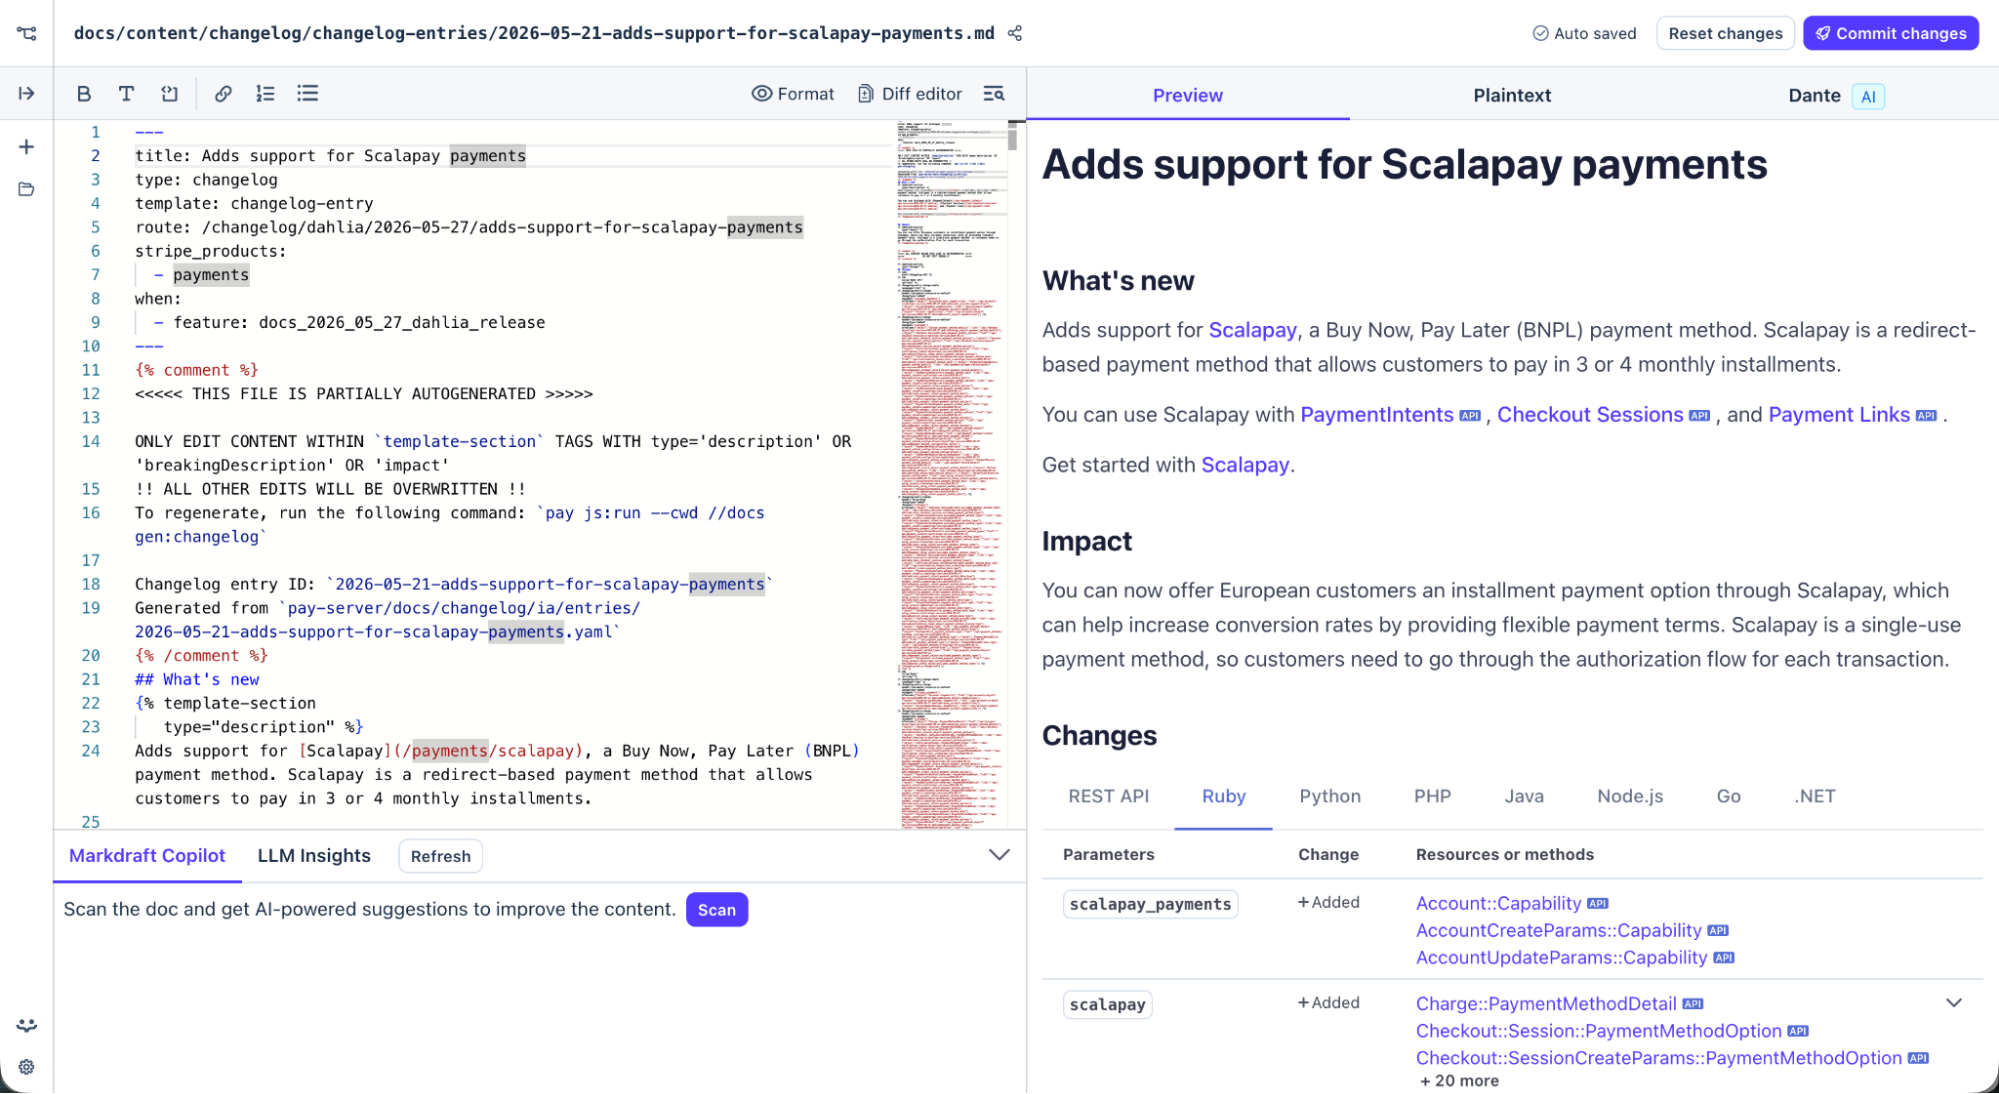Insert a numbered list
Viewport: 1999px width, 1094px height.
coord(265,94)
